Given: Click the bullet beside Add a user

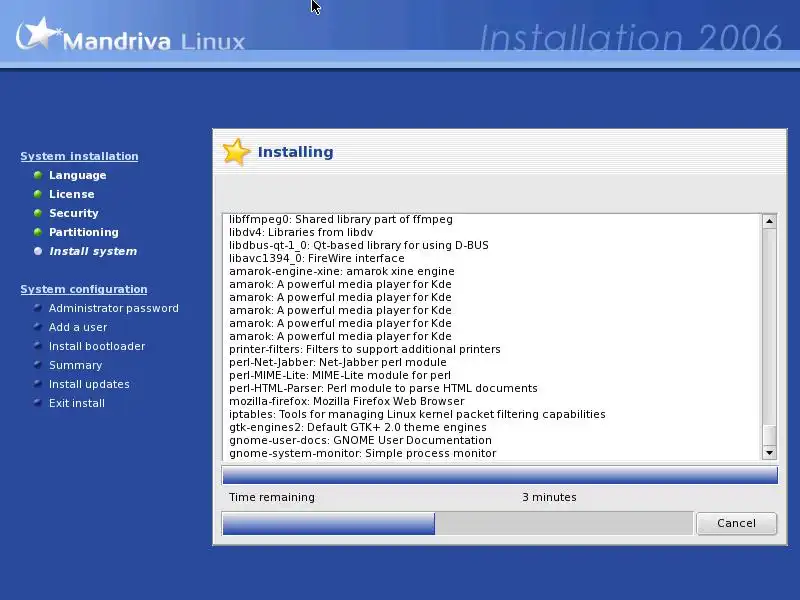Looking at the screenshot, I should point(38,327).
